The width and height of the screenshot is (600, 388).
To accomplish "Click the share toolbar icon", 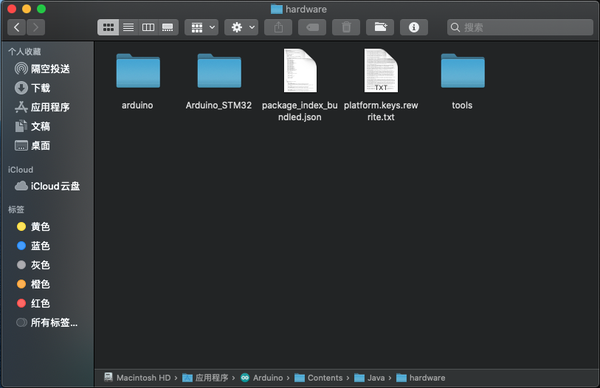I will coord(278,28).
